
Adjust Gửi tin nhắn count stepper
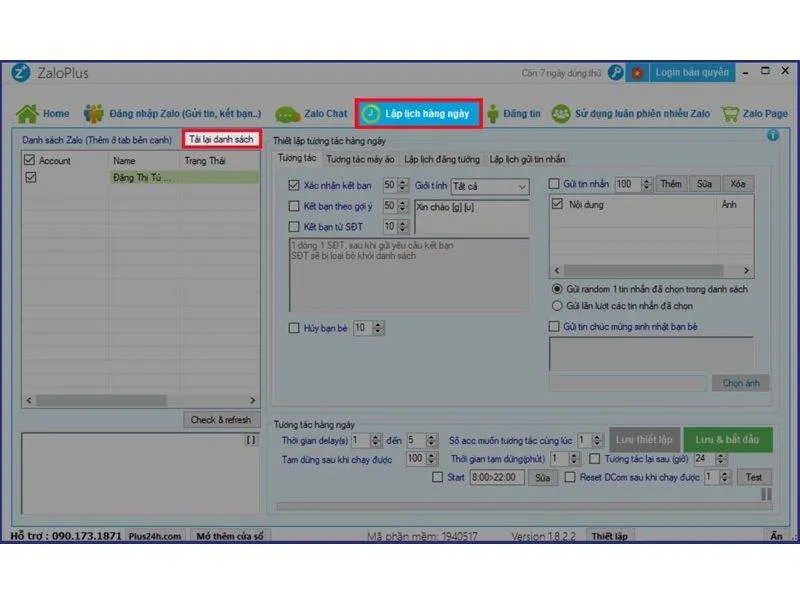click(x=646, y=184)
